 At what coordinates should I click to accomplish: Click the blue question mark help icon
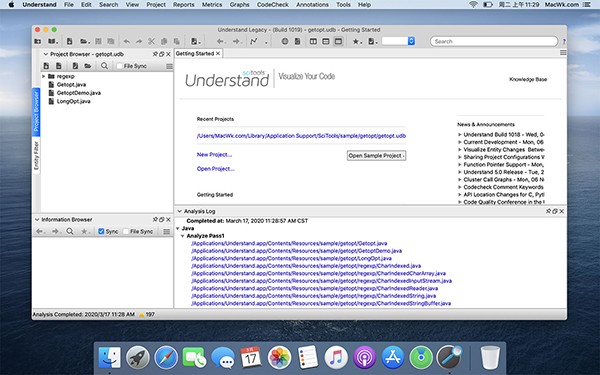[x=564, y=41]
